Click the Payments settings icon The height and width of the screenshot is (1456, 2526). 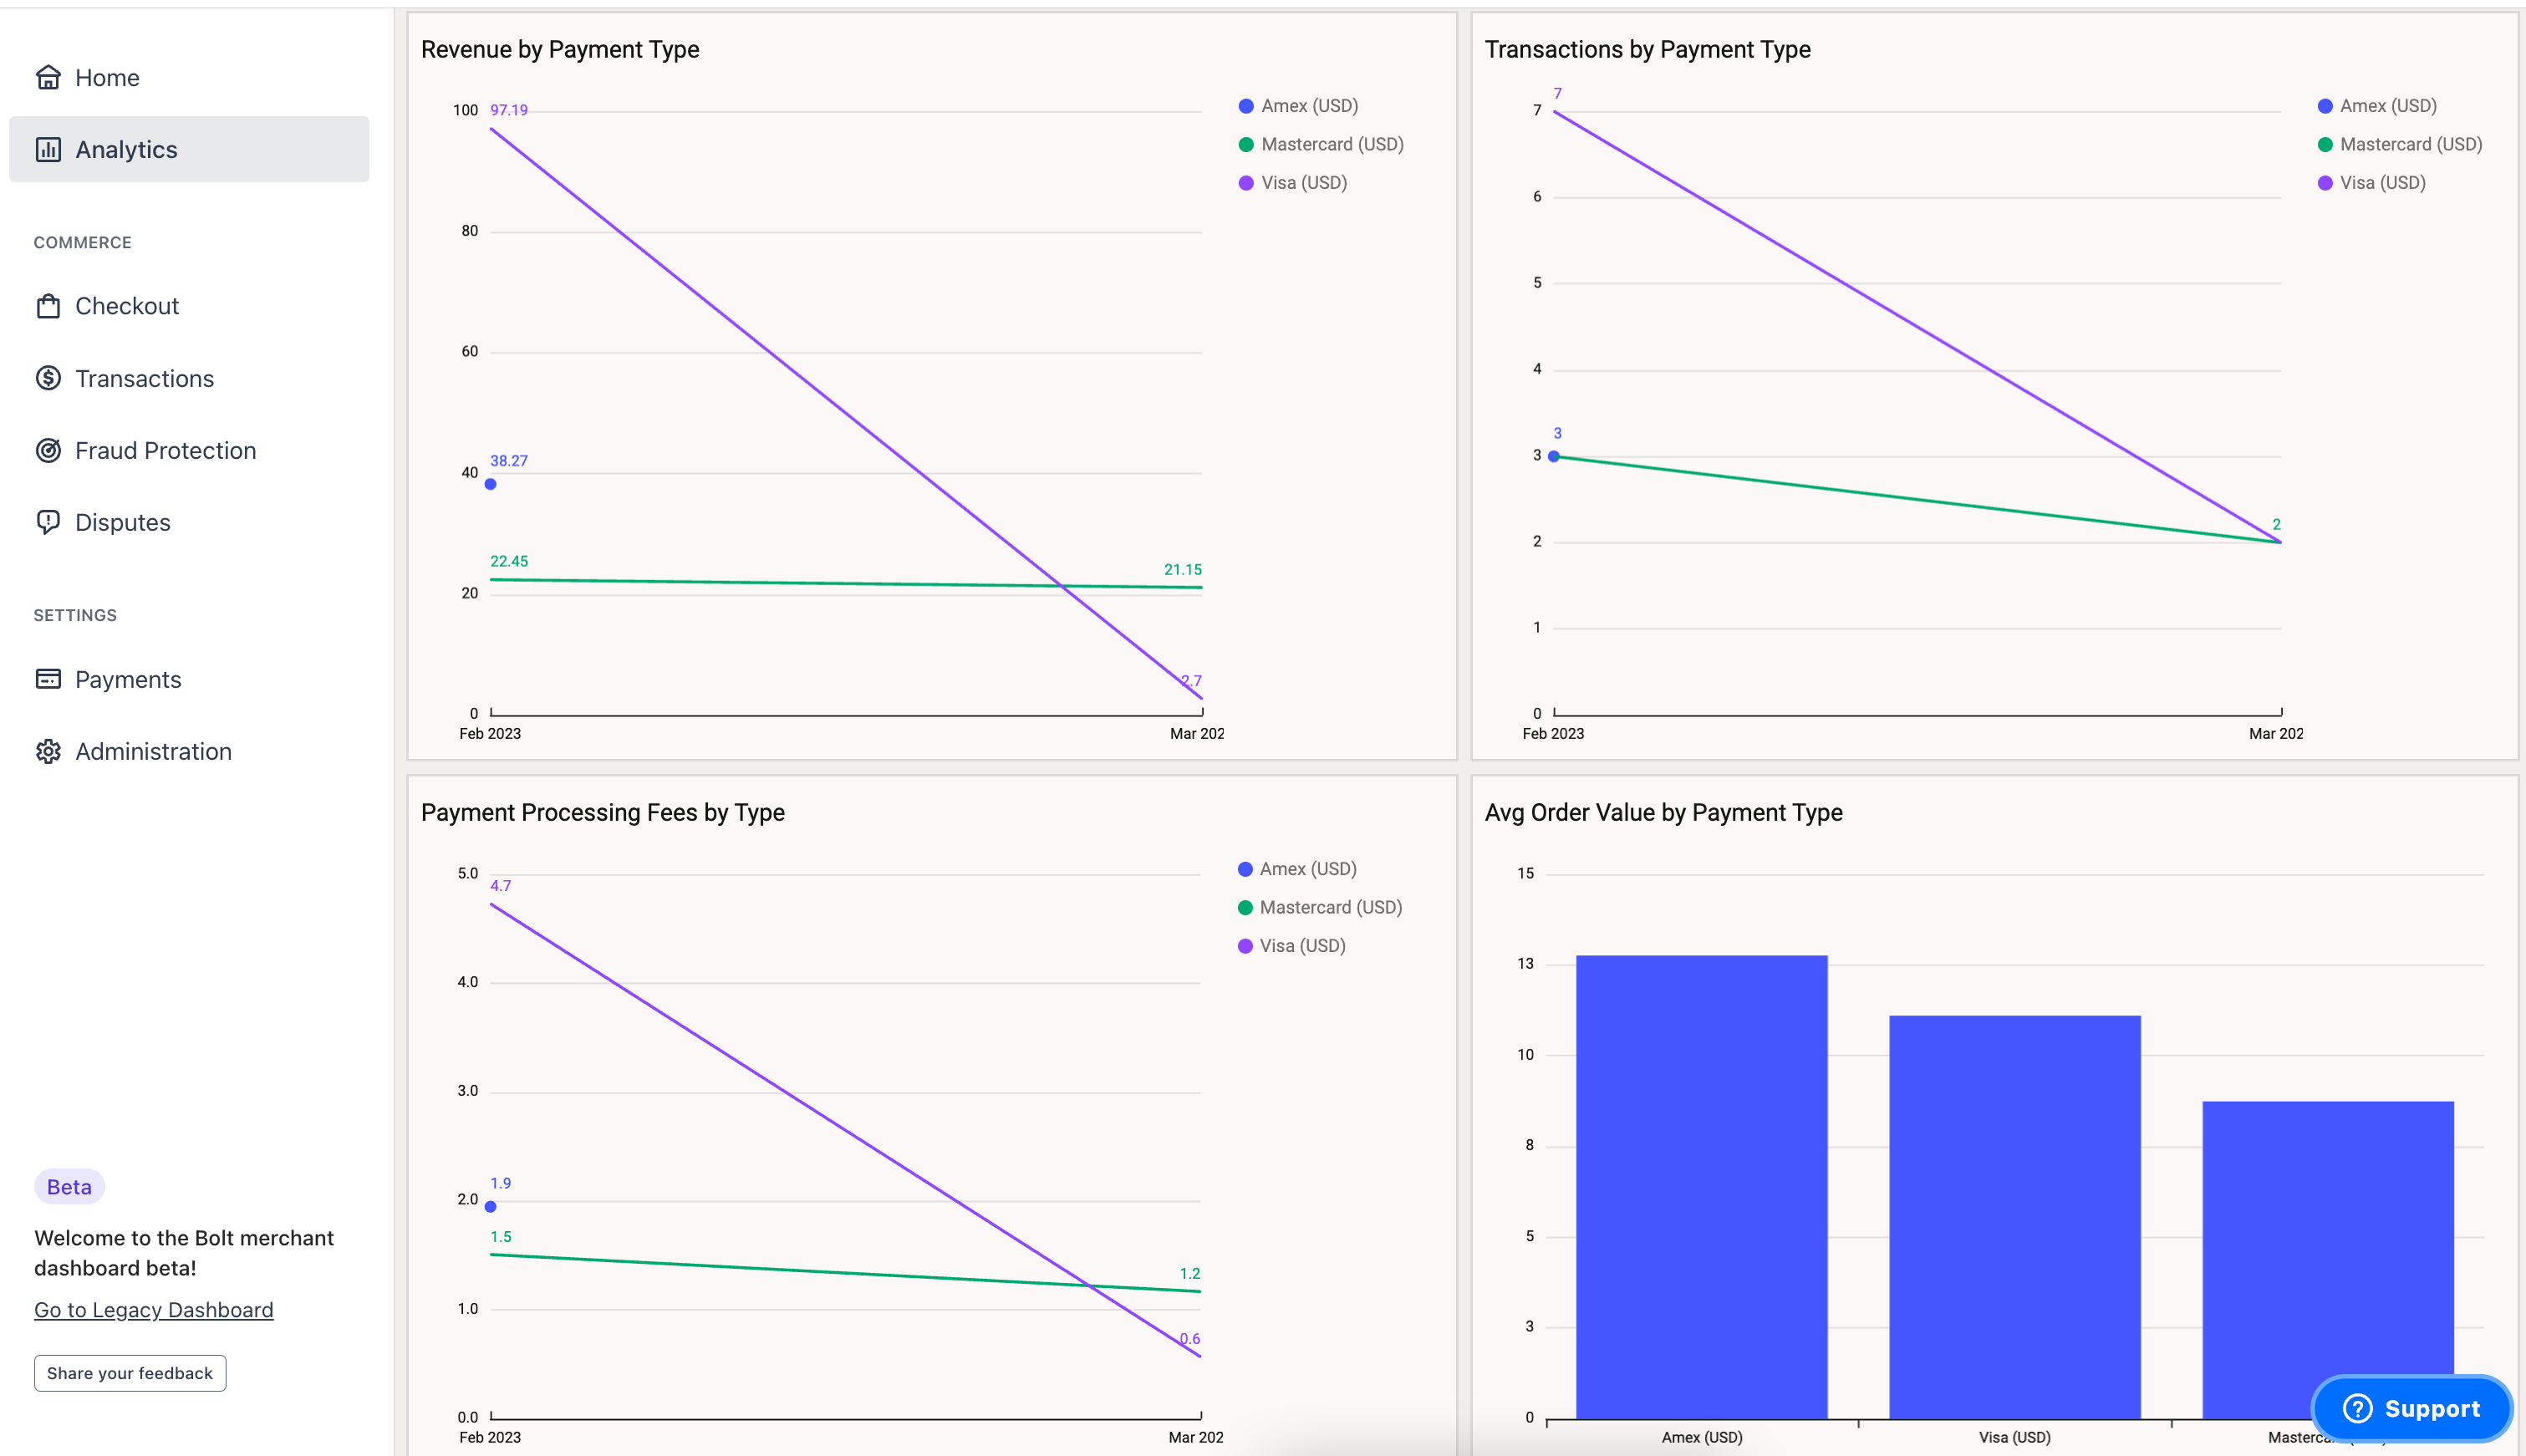coord(48,679)
